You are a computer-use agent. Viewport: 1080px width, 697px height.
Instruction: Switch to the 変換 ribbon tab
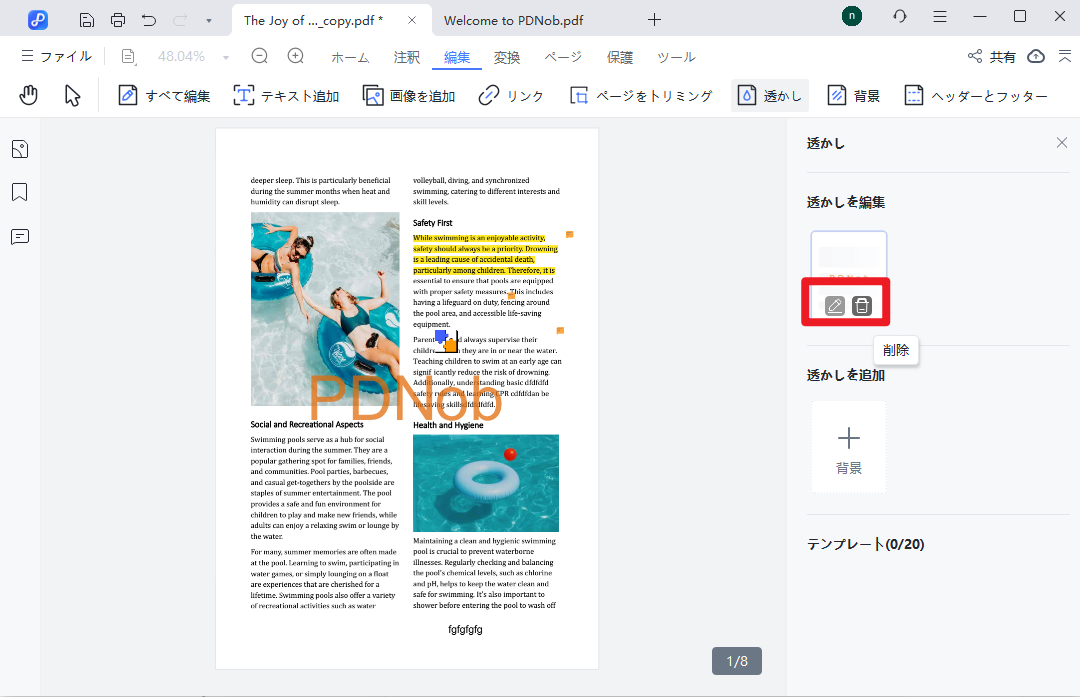pyautogui.click(x=507, y=57)
